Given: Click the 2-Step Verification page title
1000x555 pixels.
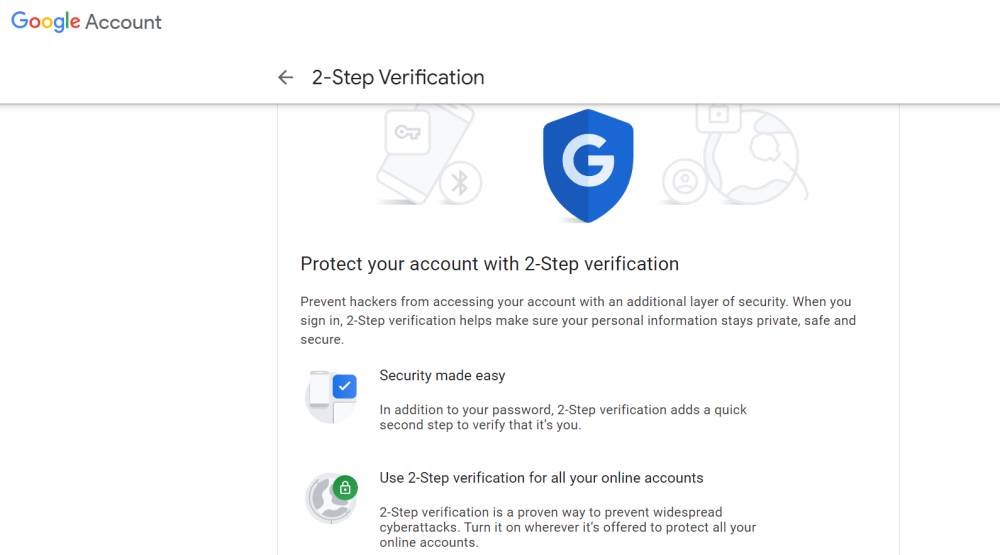Looking at the screenshot, I should (398, 77).
